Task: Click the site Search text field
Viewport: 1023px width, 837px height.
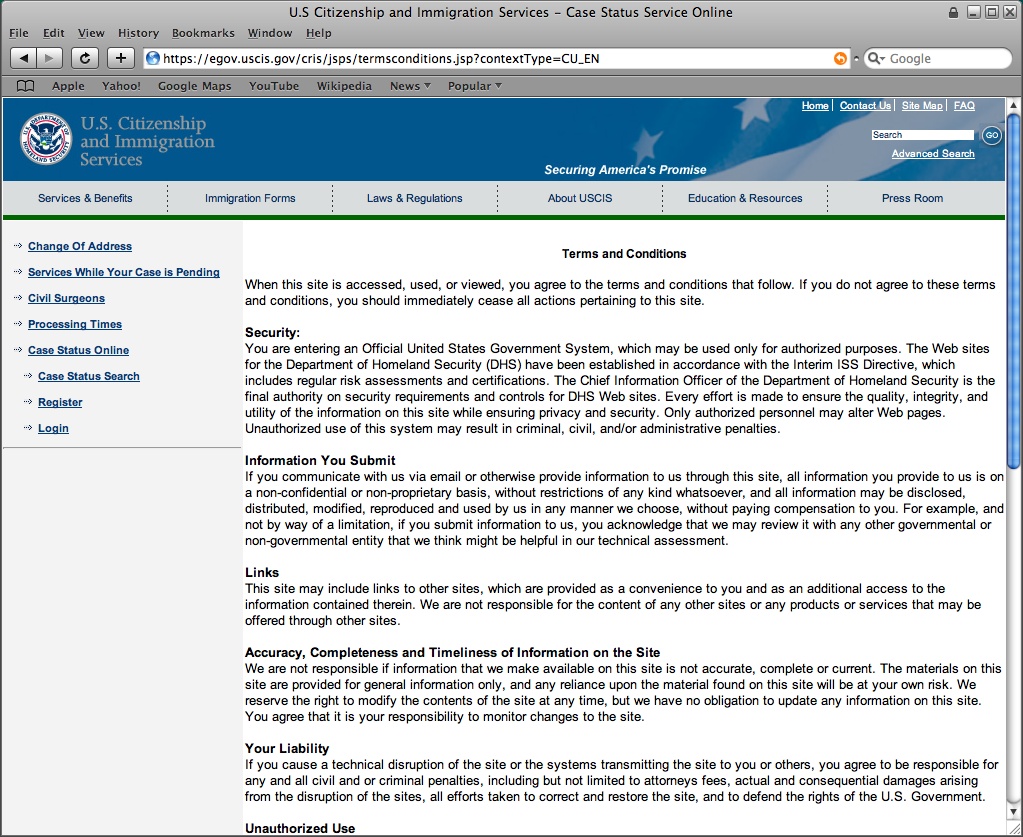Action: [921, 135]
